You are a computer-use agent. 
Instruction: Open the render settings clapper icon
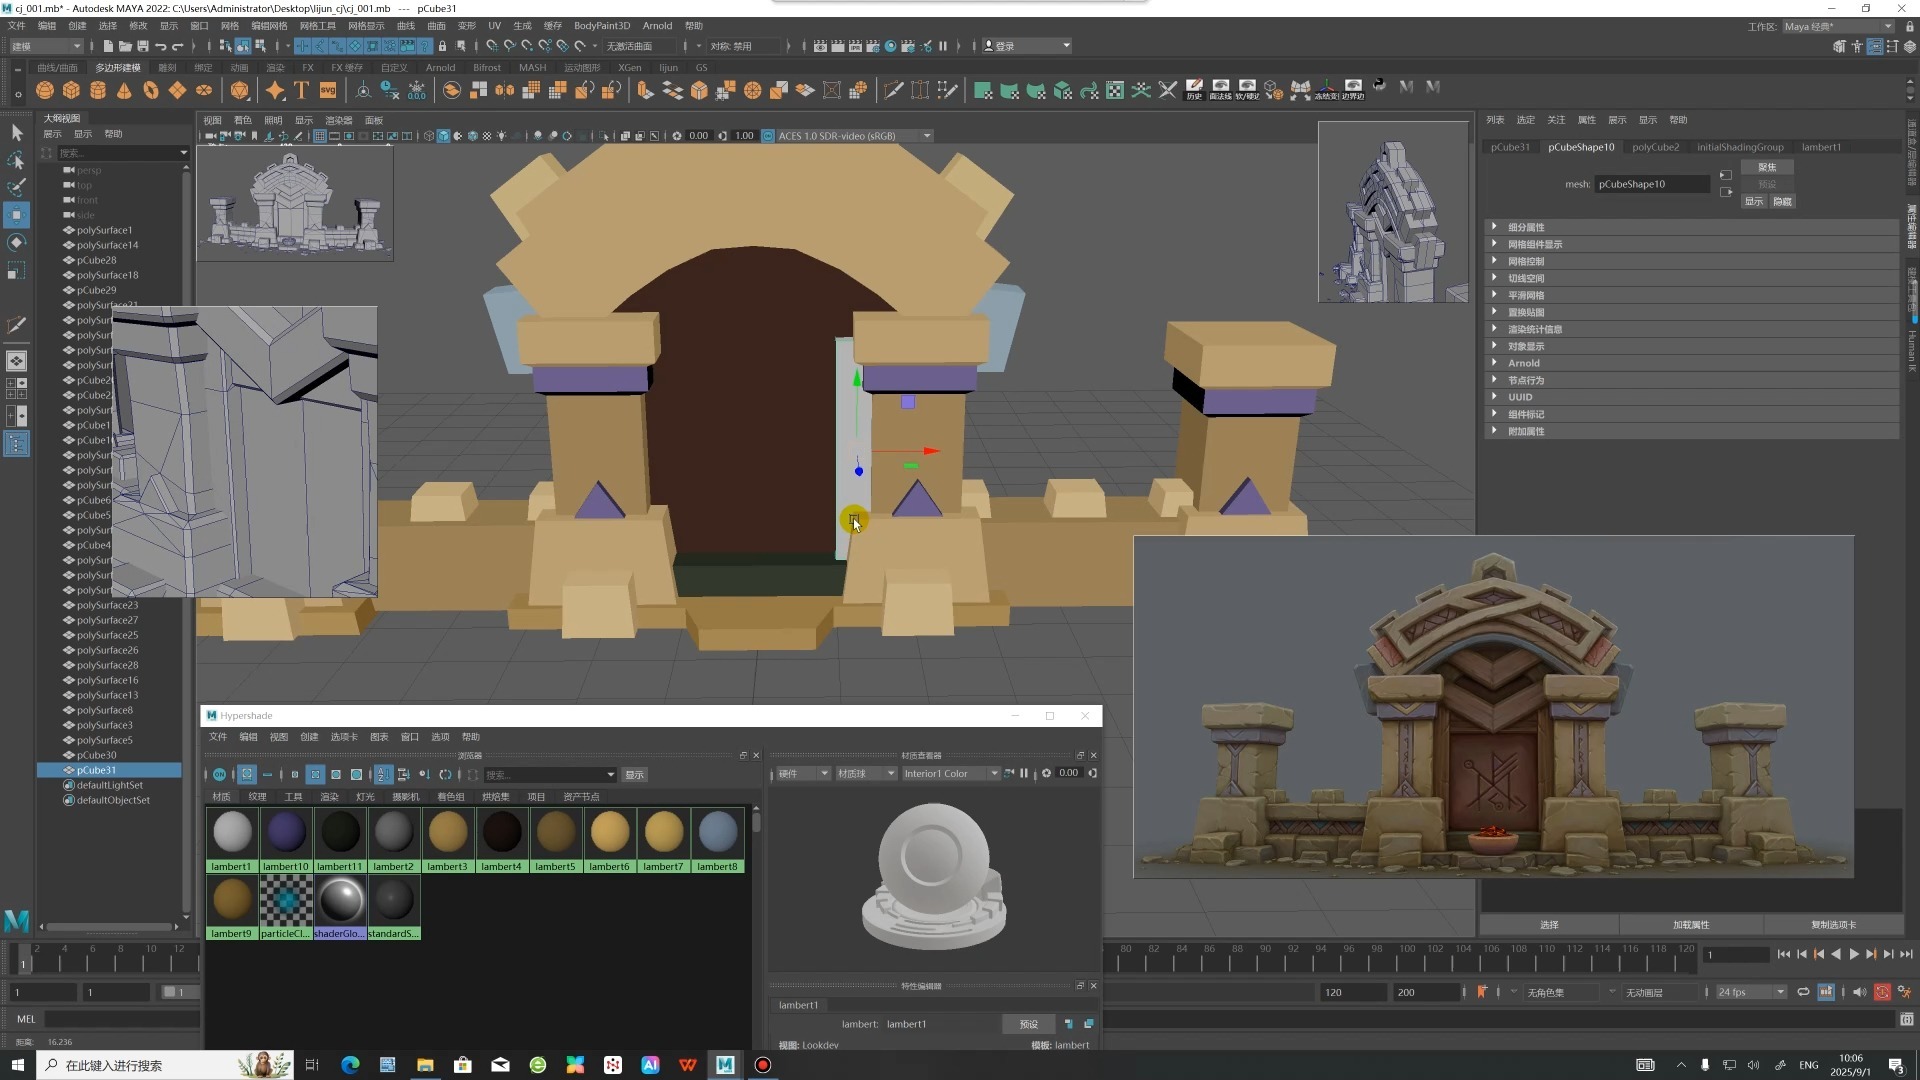coord(872,46)
